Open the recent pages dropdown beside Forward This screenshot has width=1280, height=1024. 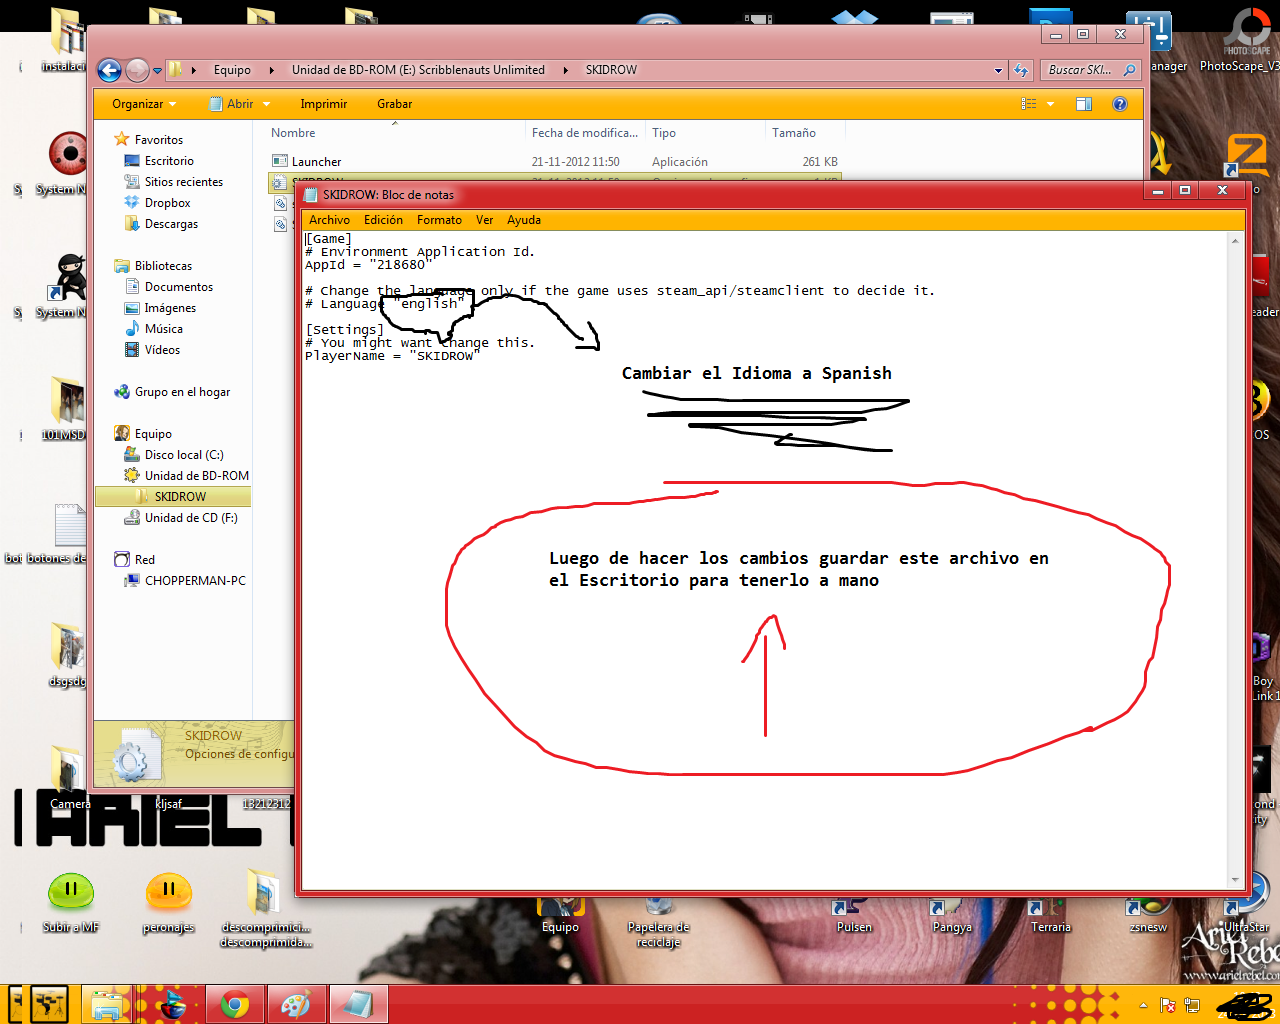tap(158, 70)
